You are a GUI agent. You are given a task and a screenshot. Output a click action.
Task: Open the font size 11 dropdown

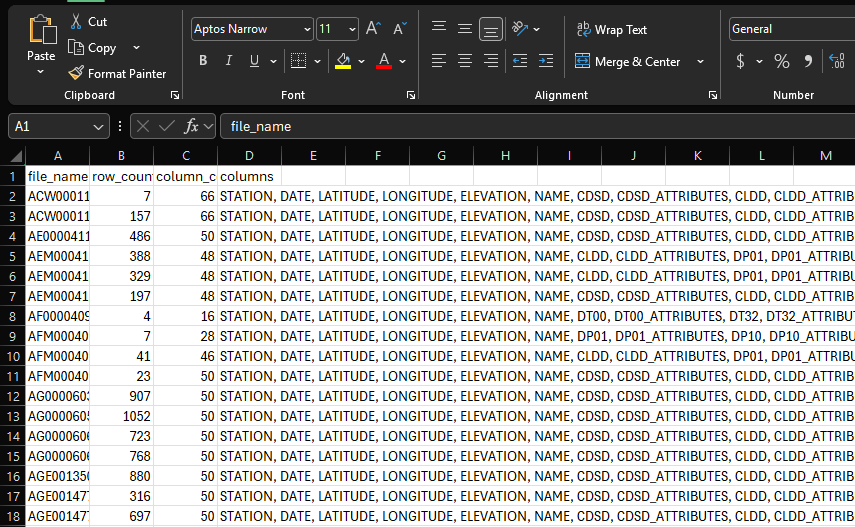pyautogui.click(x=352, y=29)
